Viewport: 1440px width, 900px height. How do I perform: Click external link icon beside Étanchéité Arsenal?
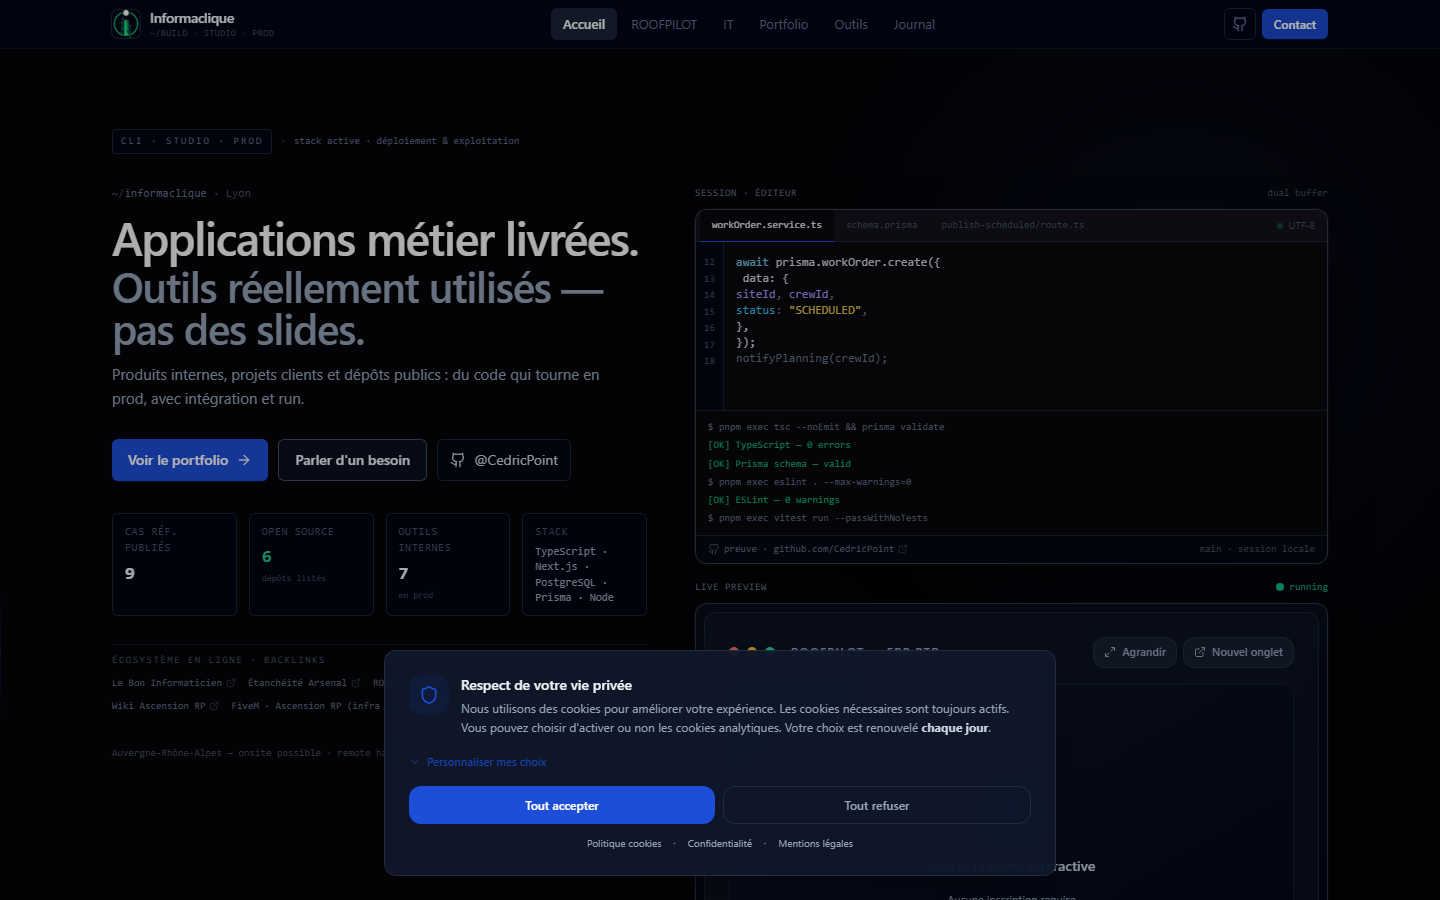356,683
